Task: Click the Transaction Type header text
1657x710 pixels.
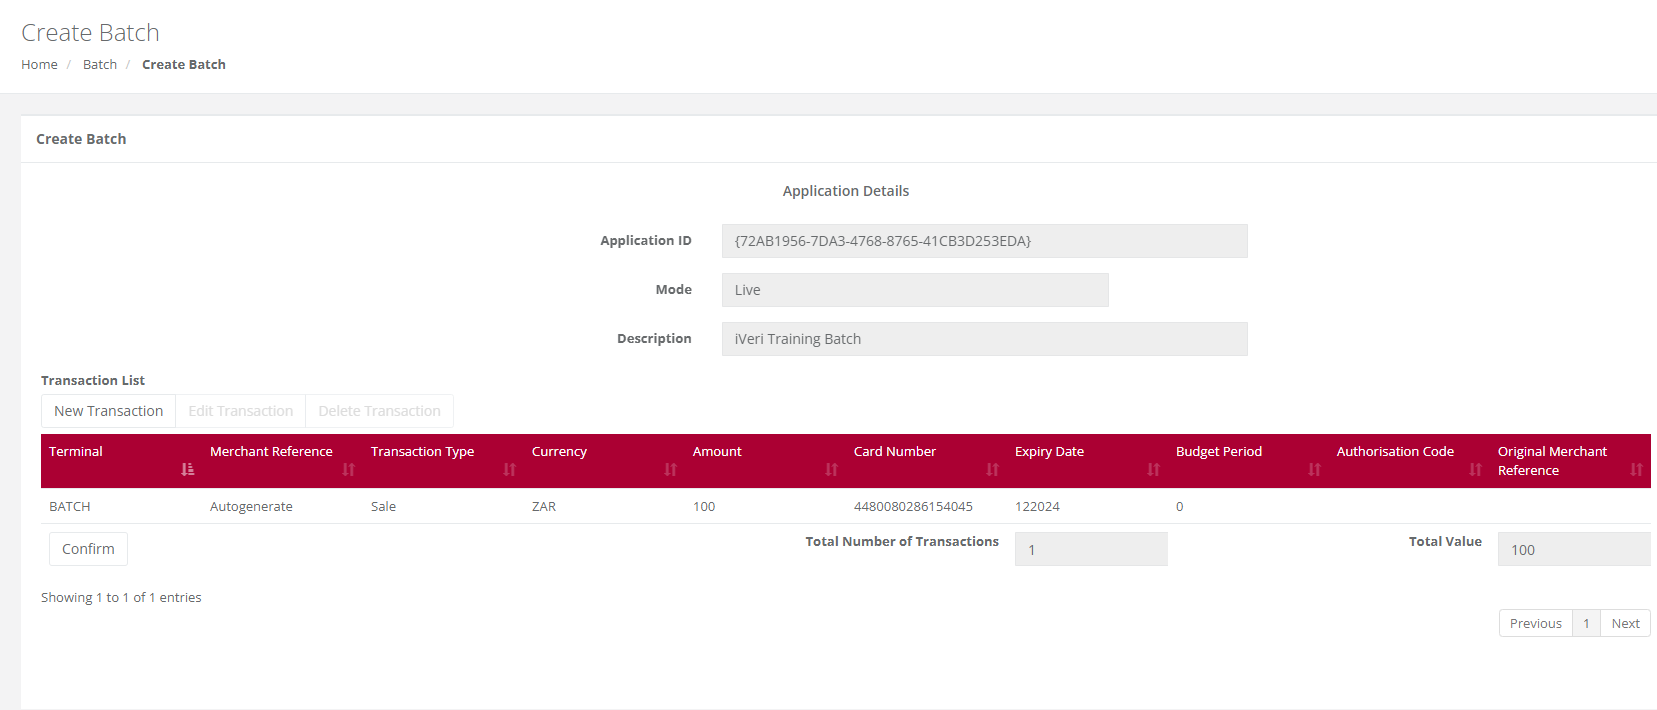Action: pyautogui.click(x=422, y=451)
